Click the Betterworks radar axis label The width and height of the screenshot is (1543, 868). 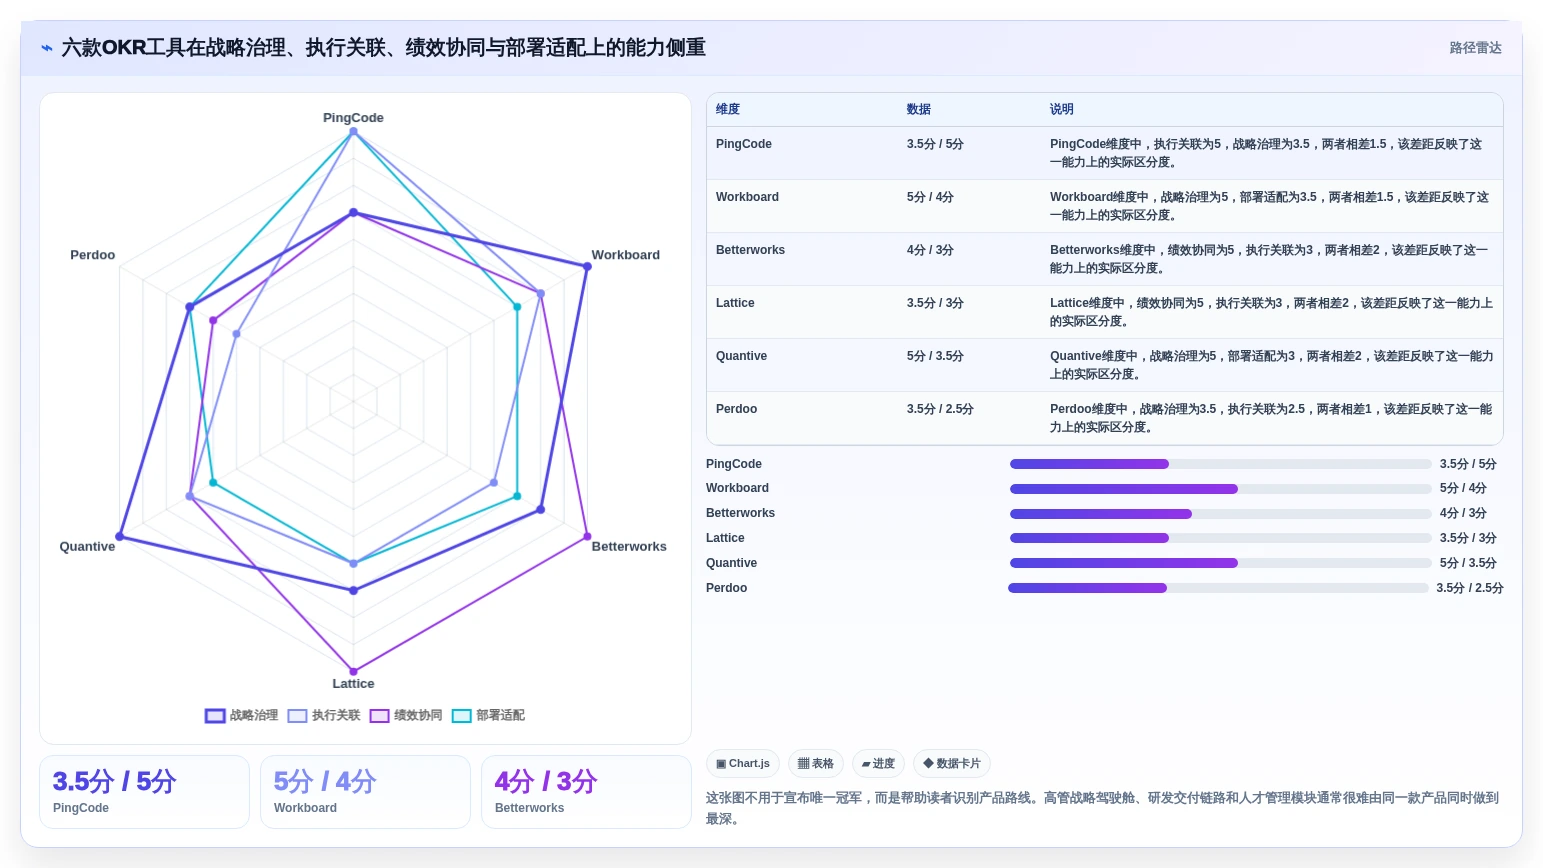629,546
